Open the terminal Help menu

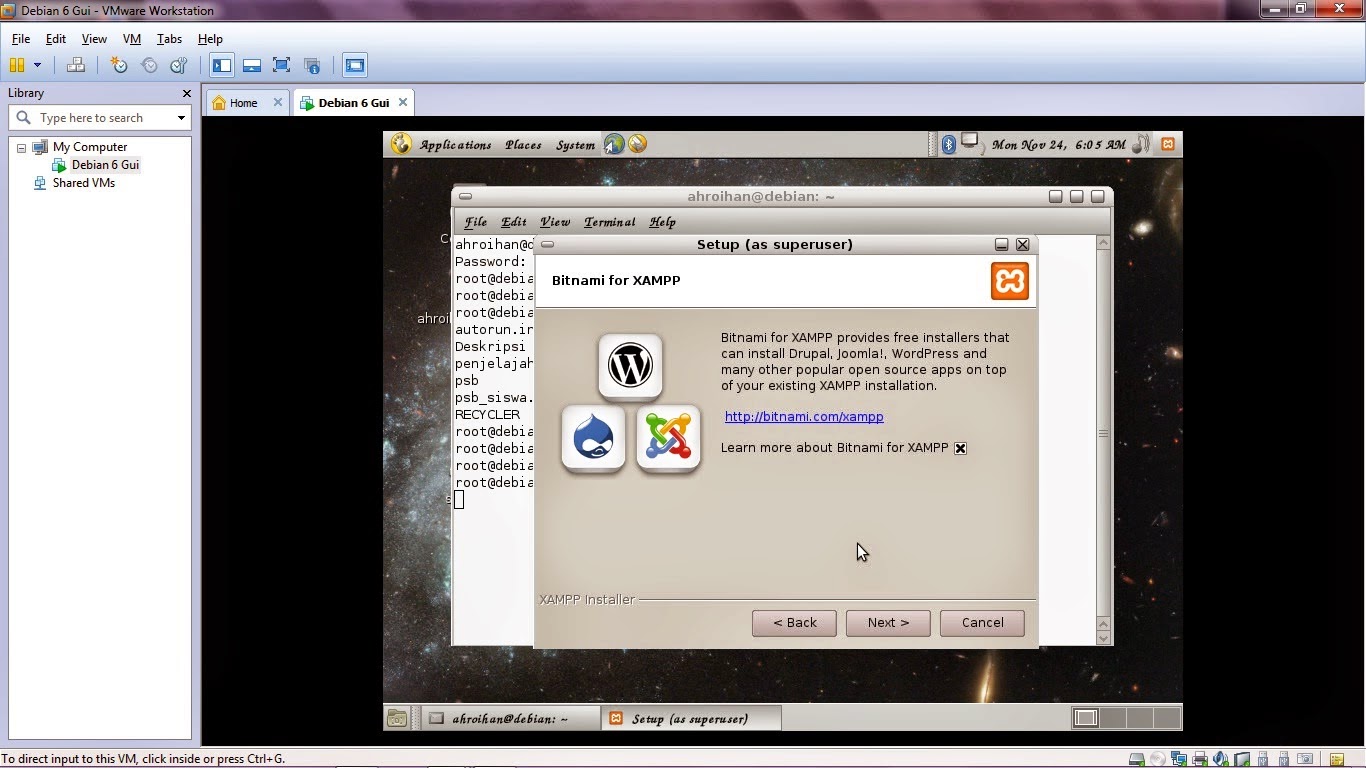(x=662, y=222)
